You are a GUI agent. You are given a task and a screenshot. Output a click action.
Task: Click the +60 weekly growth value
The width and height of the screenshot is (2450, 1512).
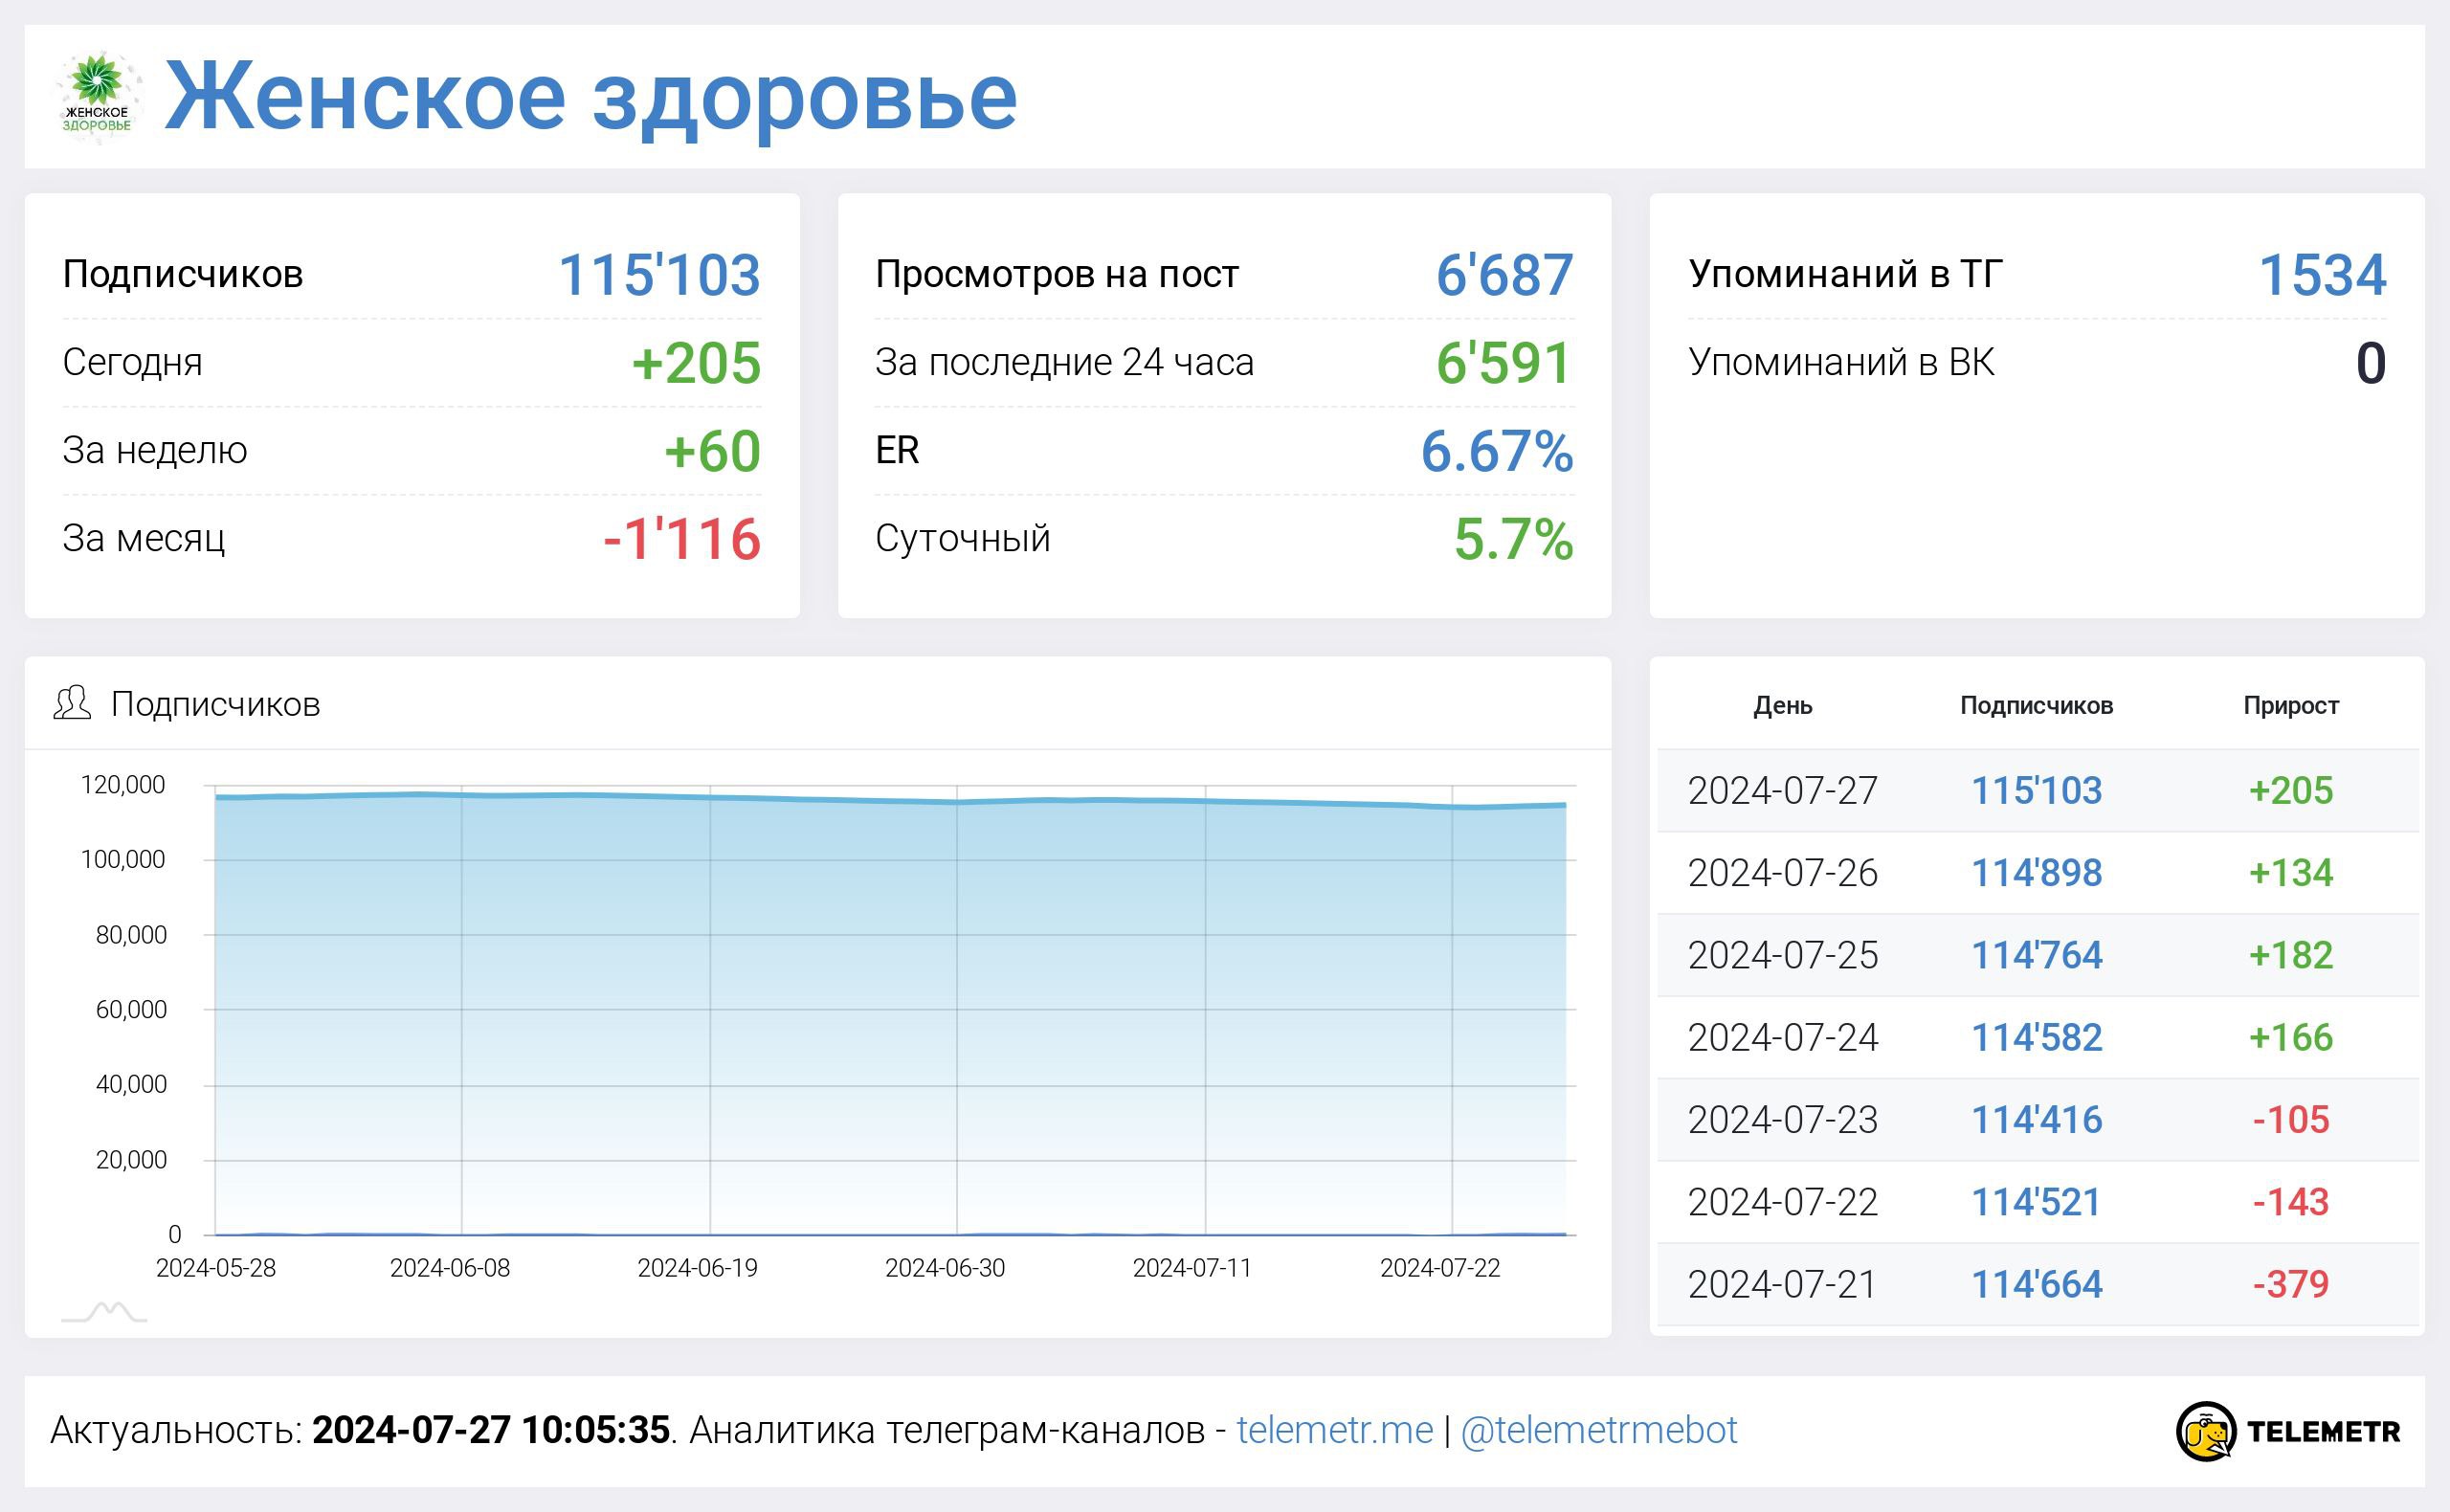pyautogui.click(x=712, y=451)
